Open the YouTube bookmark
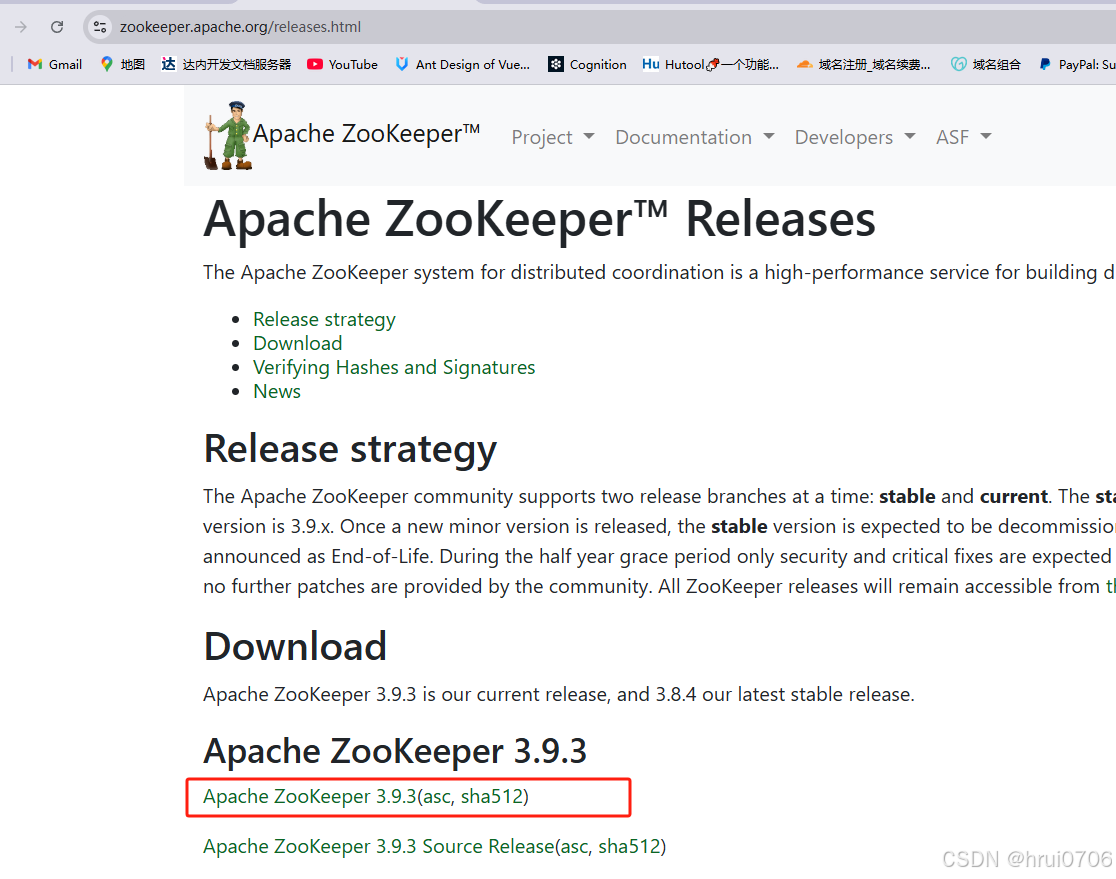The width and height of the screenshot is (1116, 879). click(x=342, y=65)
